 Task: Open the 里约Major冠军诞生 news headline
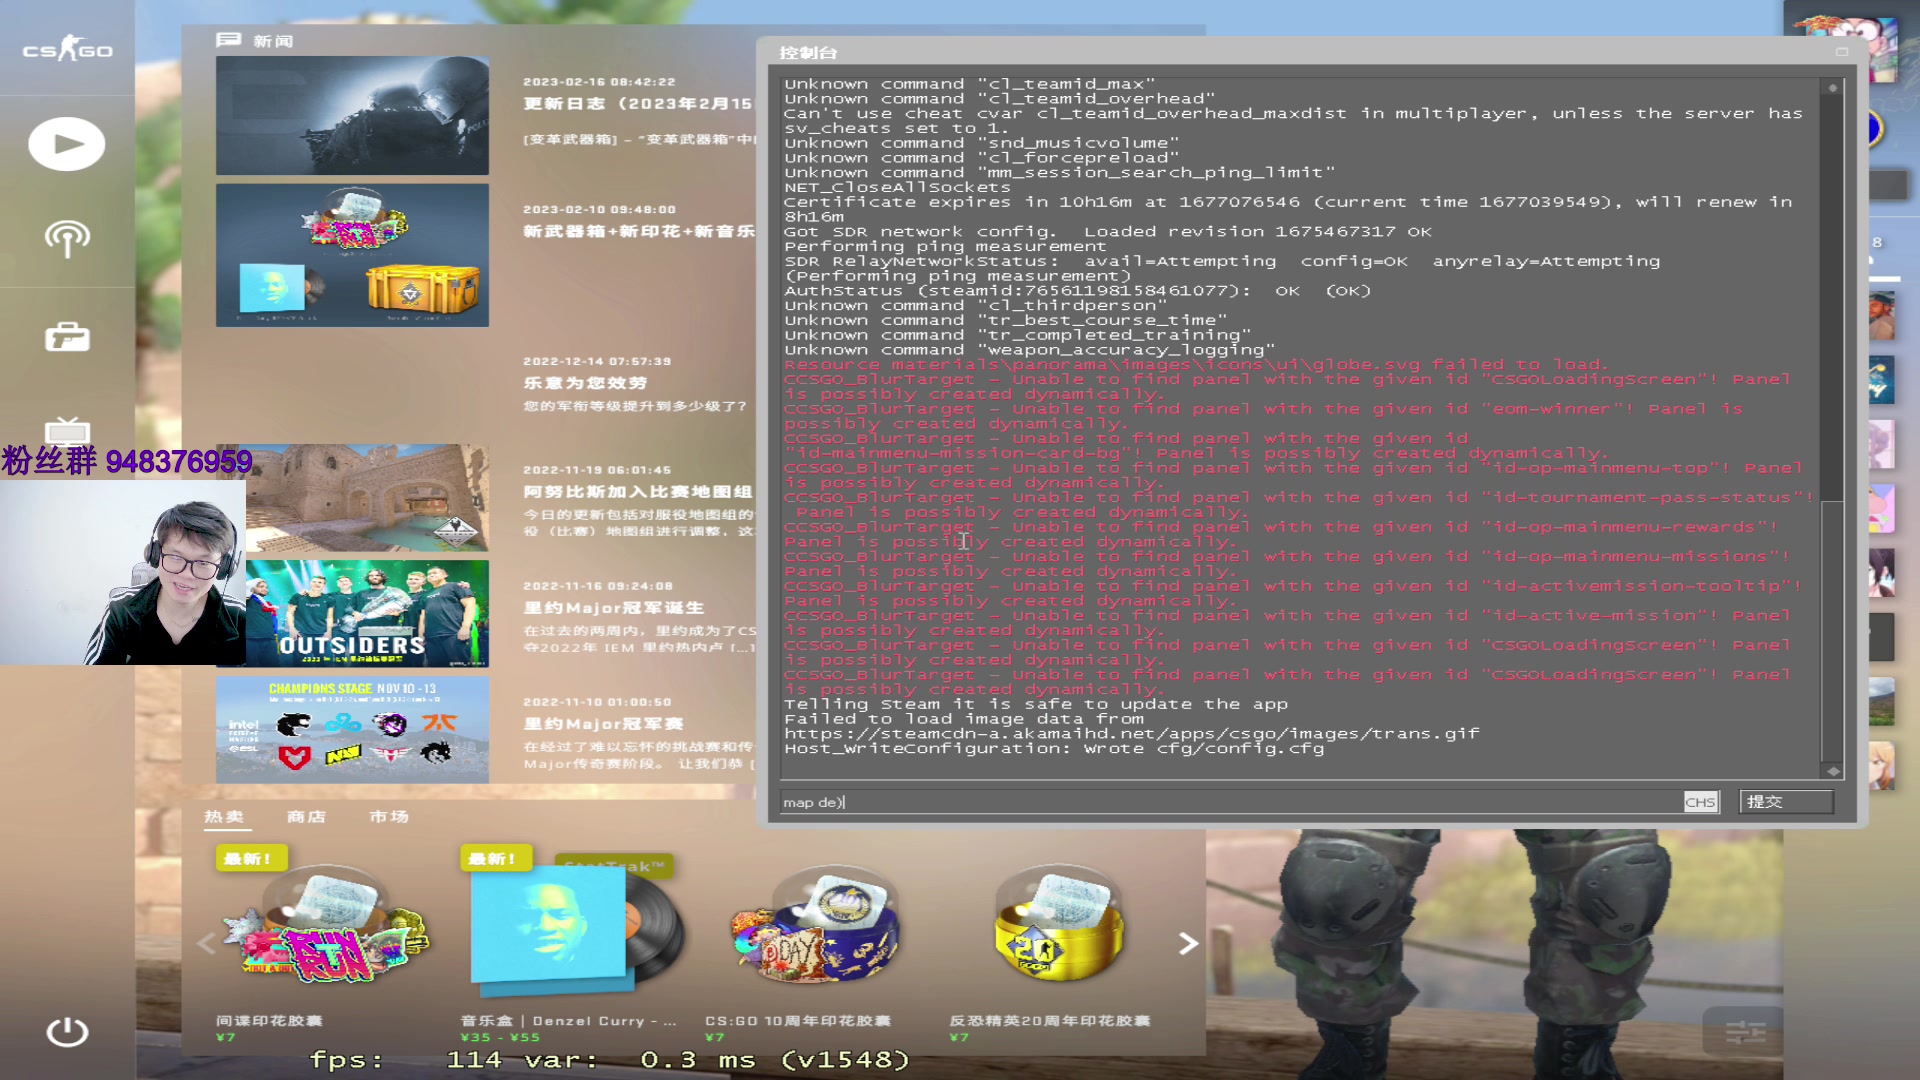pos(614,608)
